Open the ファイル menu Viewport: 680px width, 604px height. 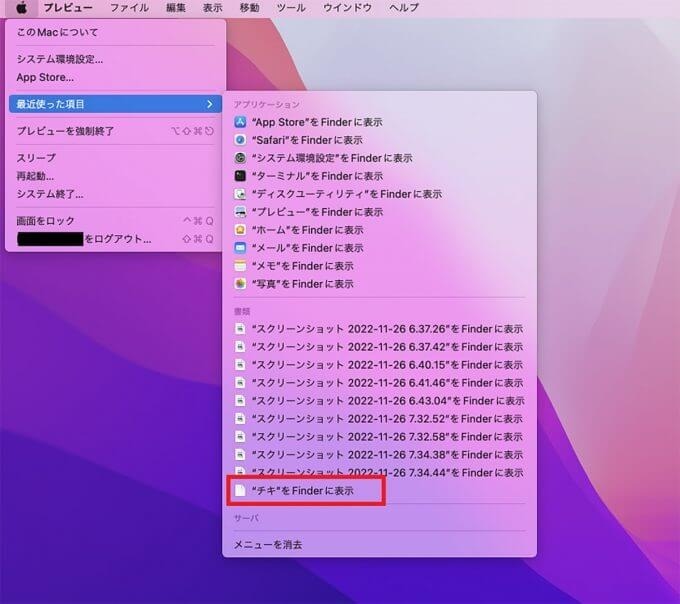(129, 8)
